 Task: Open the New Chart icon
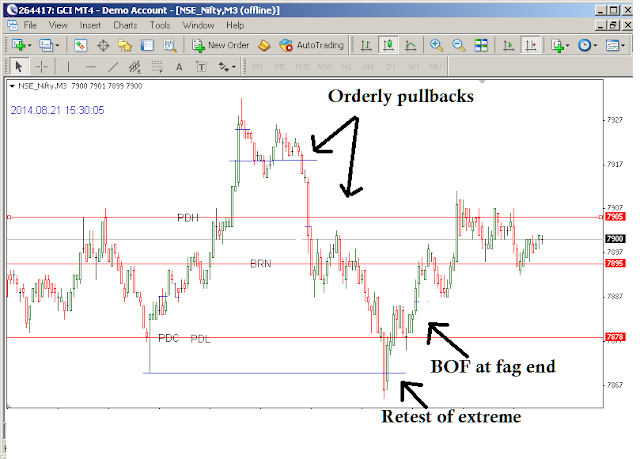coord(18,45)
